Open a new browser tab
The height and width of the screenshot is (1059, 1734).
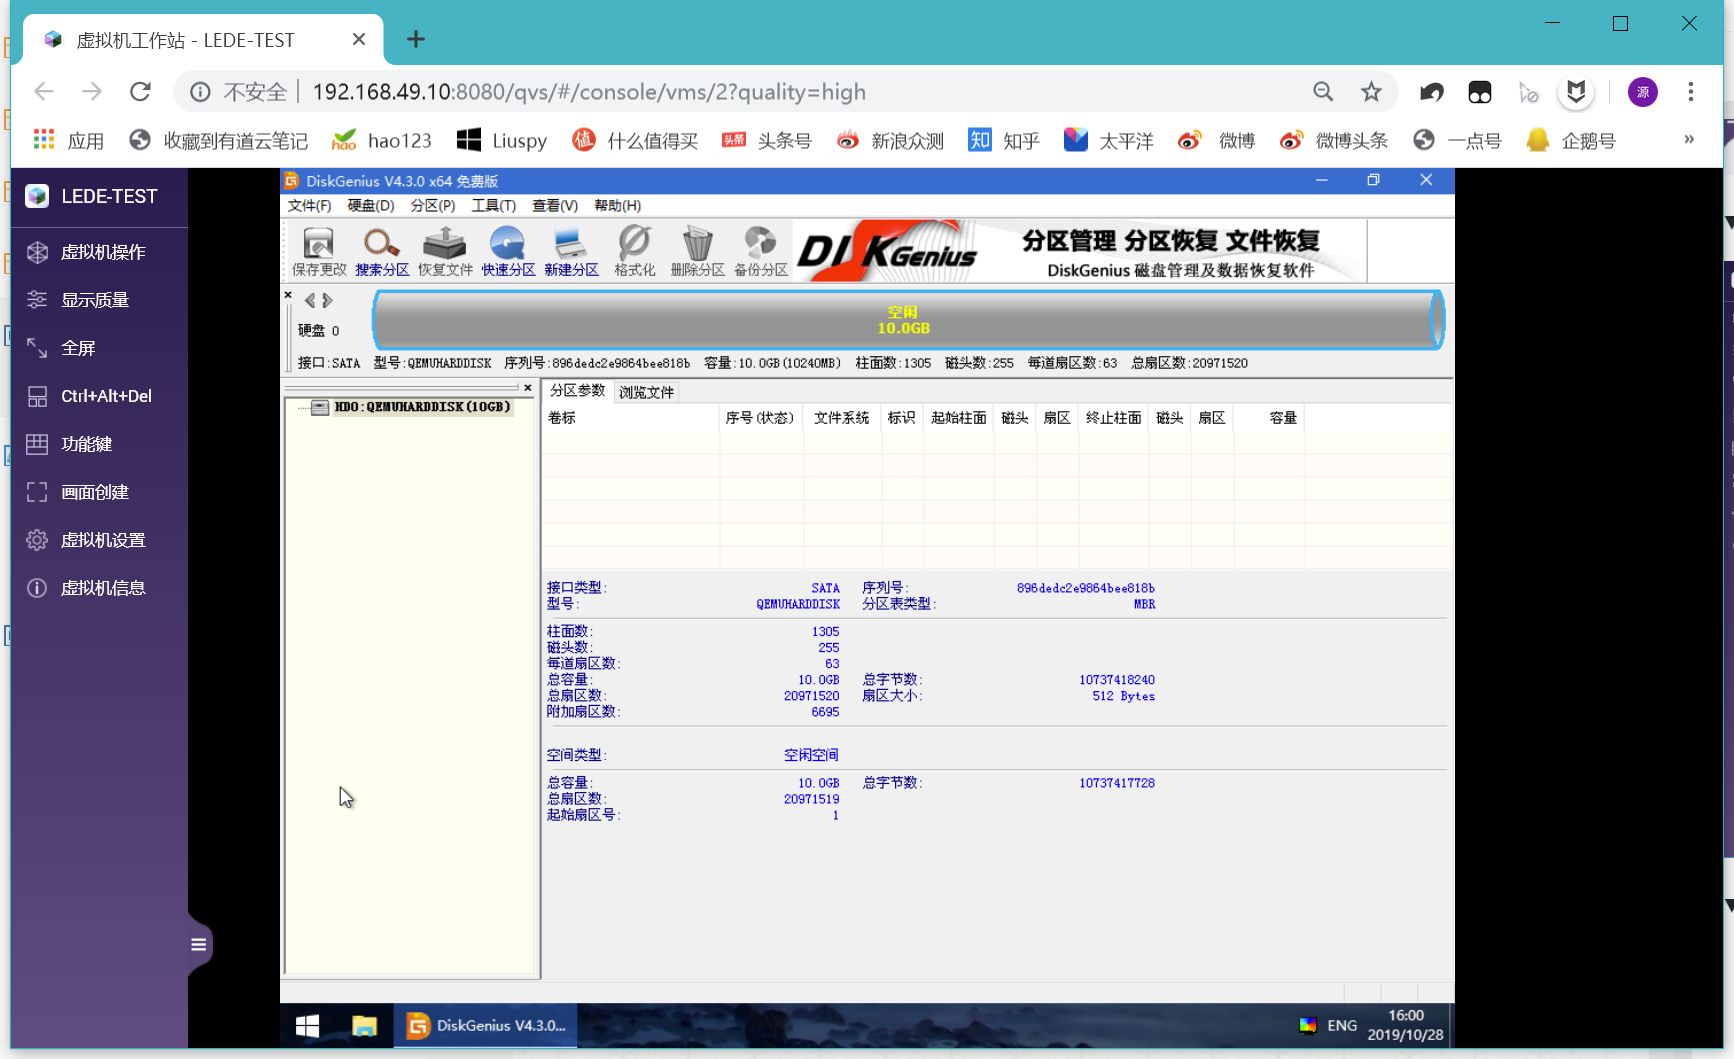click(416, 40)
